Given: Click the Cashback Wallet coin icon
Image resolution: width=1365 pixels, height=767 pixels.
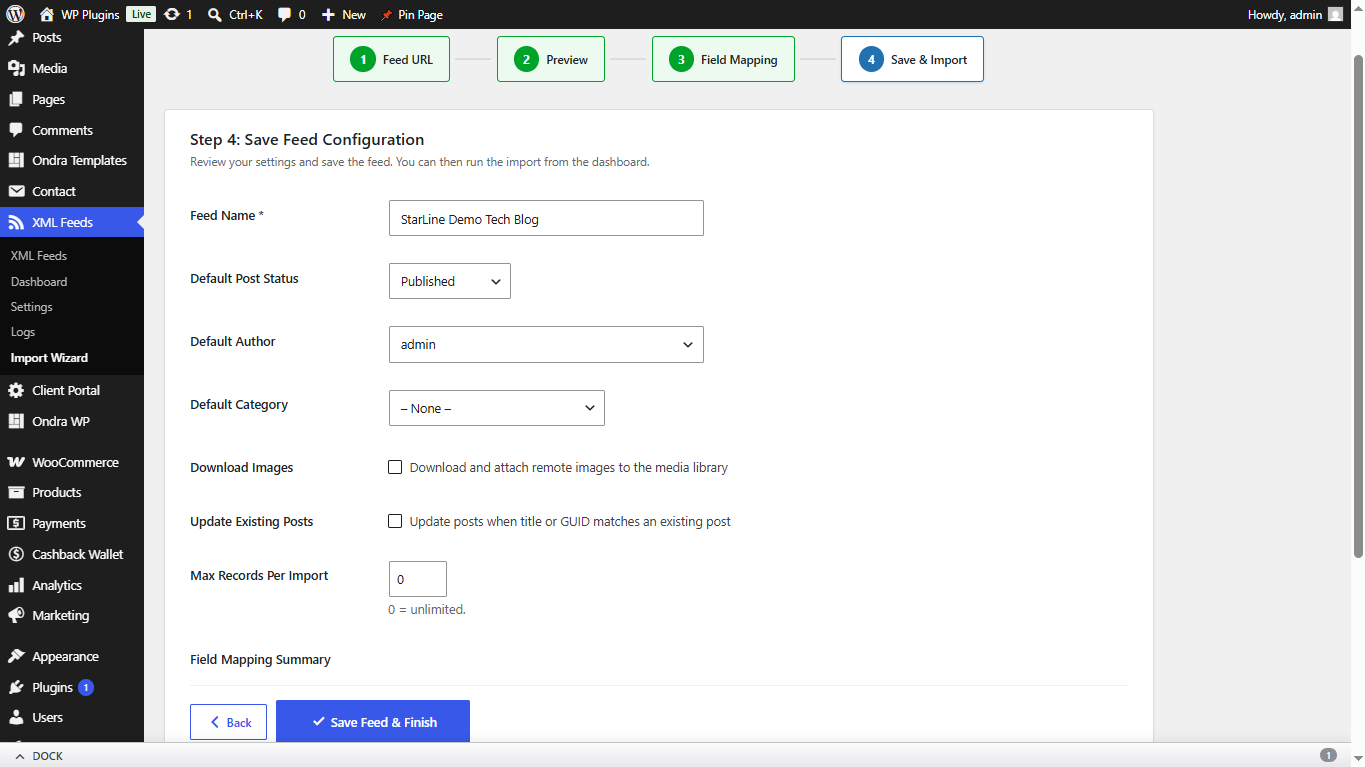Looking at the screenshot, I should tap(16, 555).
